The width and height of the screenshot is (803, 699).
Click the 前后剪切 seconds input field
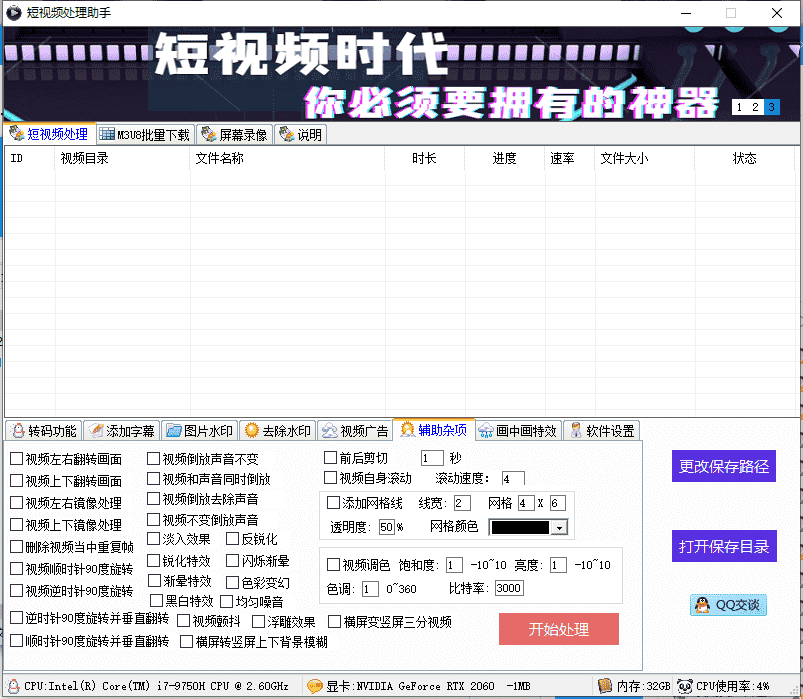pos(432,458)
